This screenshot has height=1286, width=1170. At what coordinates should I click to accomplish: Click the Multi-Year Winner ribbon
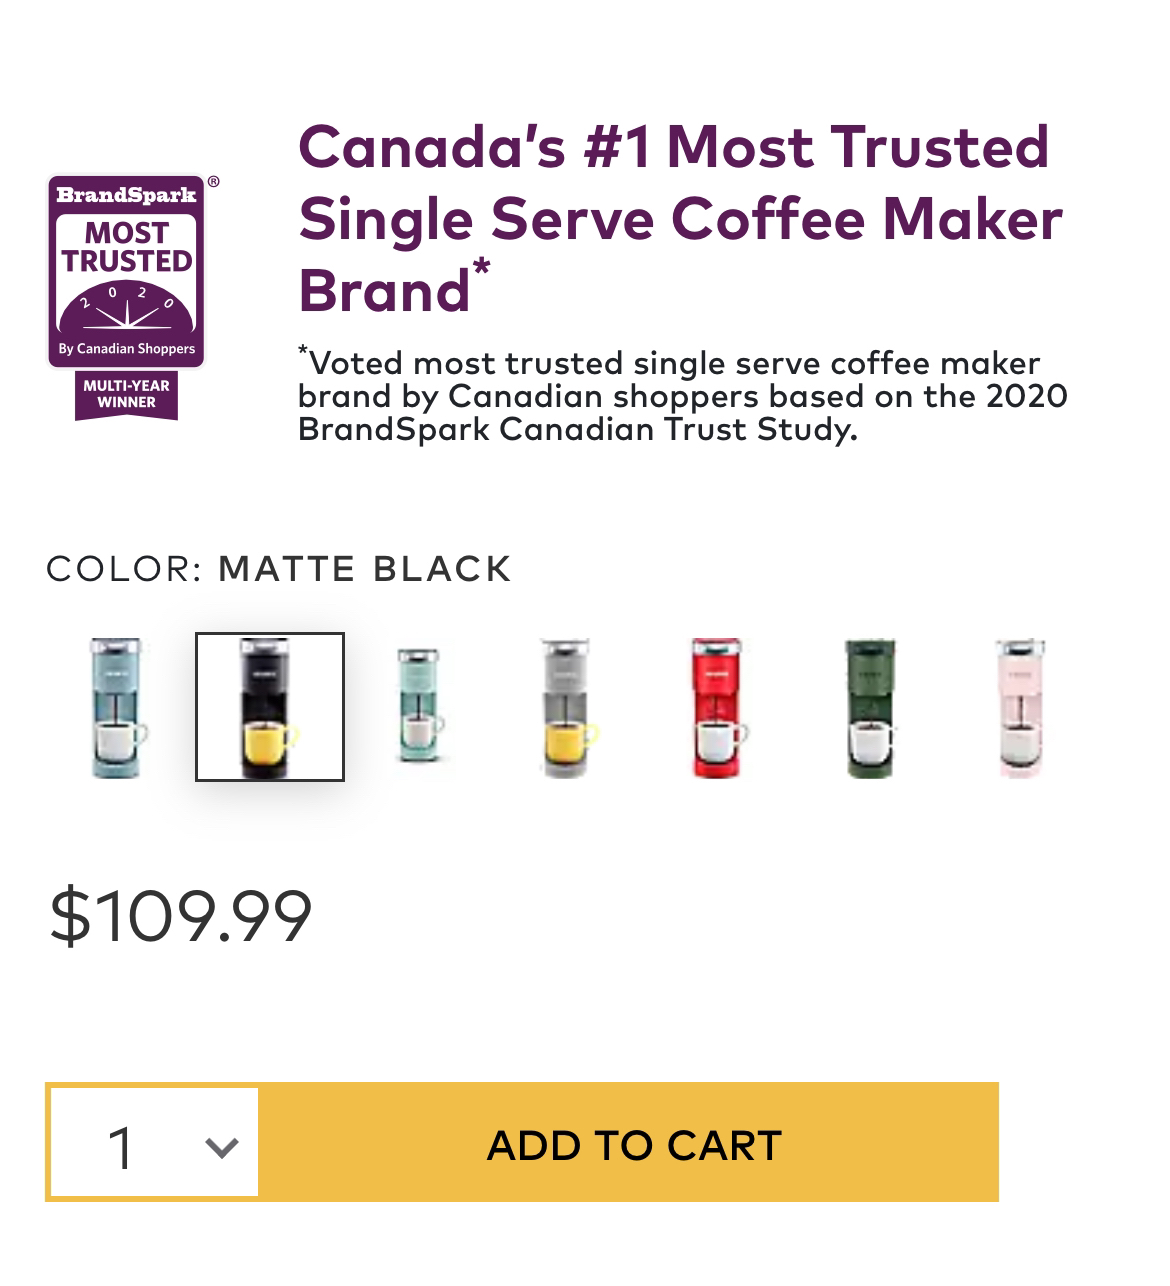[x=127, y=394]
